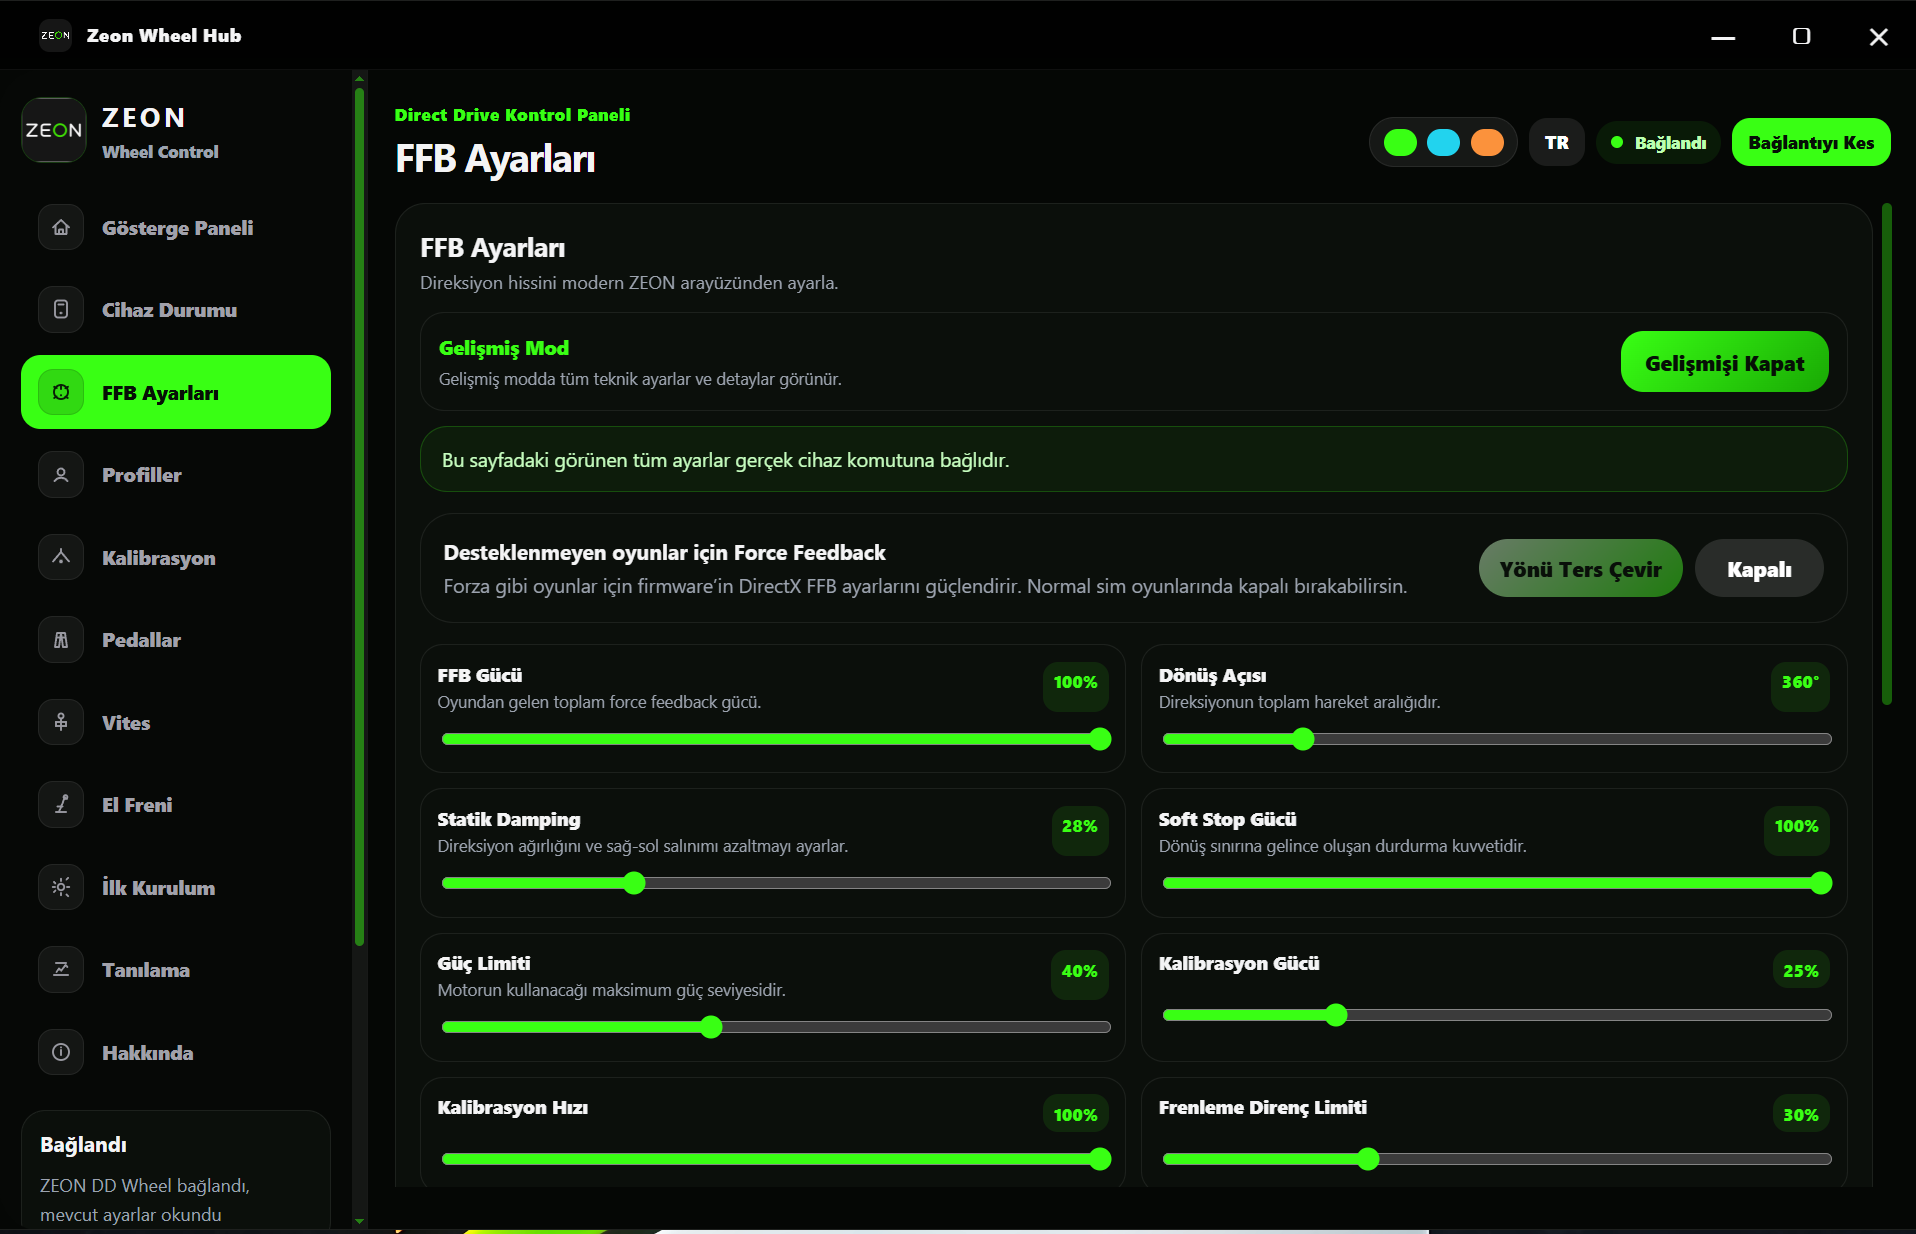This screenshot has width=1916, height=1234.
Task: Select the cyan theme color swatch
Action: point(1443,143)
